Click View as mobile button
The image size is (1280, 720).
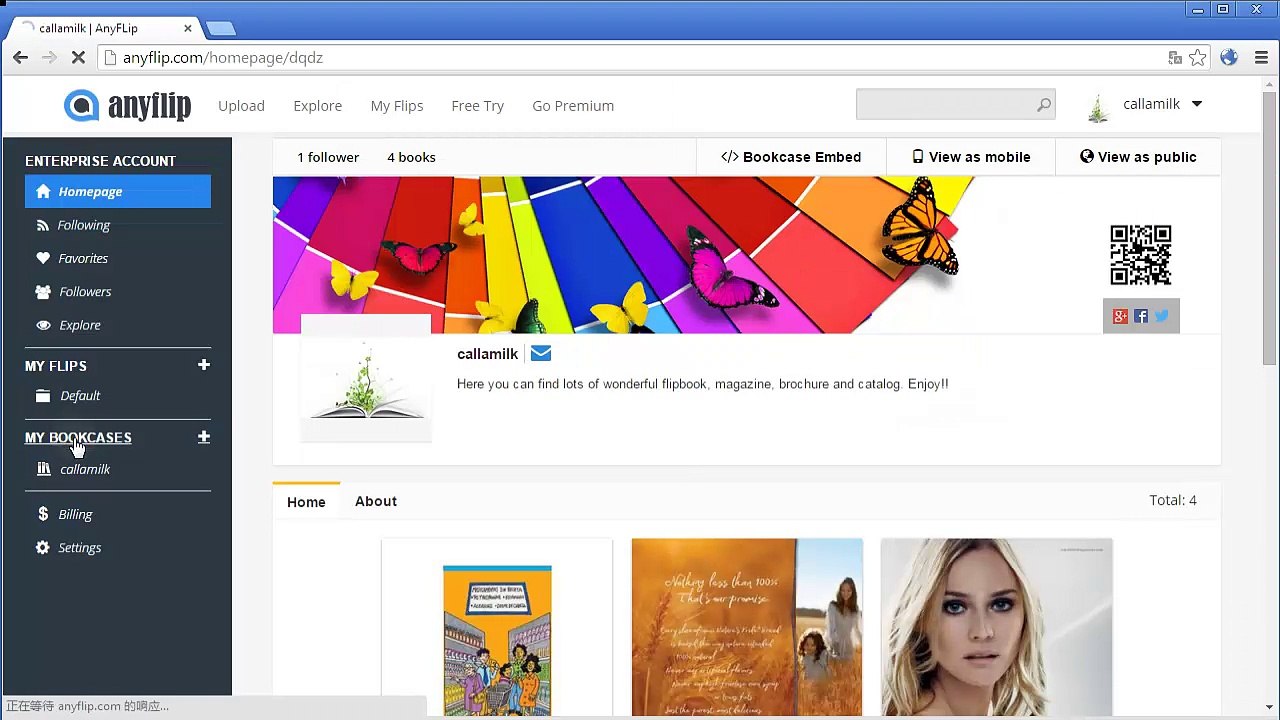tap(971, 157)
